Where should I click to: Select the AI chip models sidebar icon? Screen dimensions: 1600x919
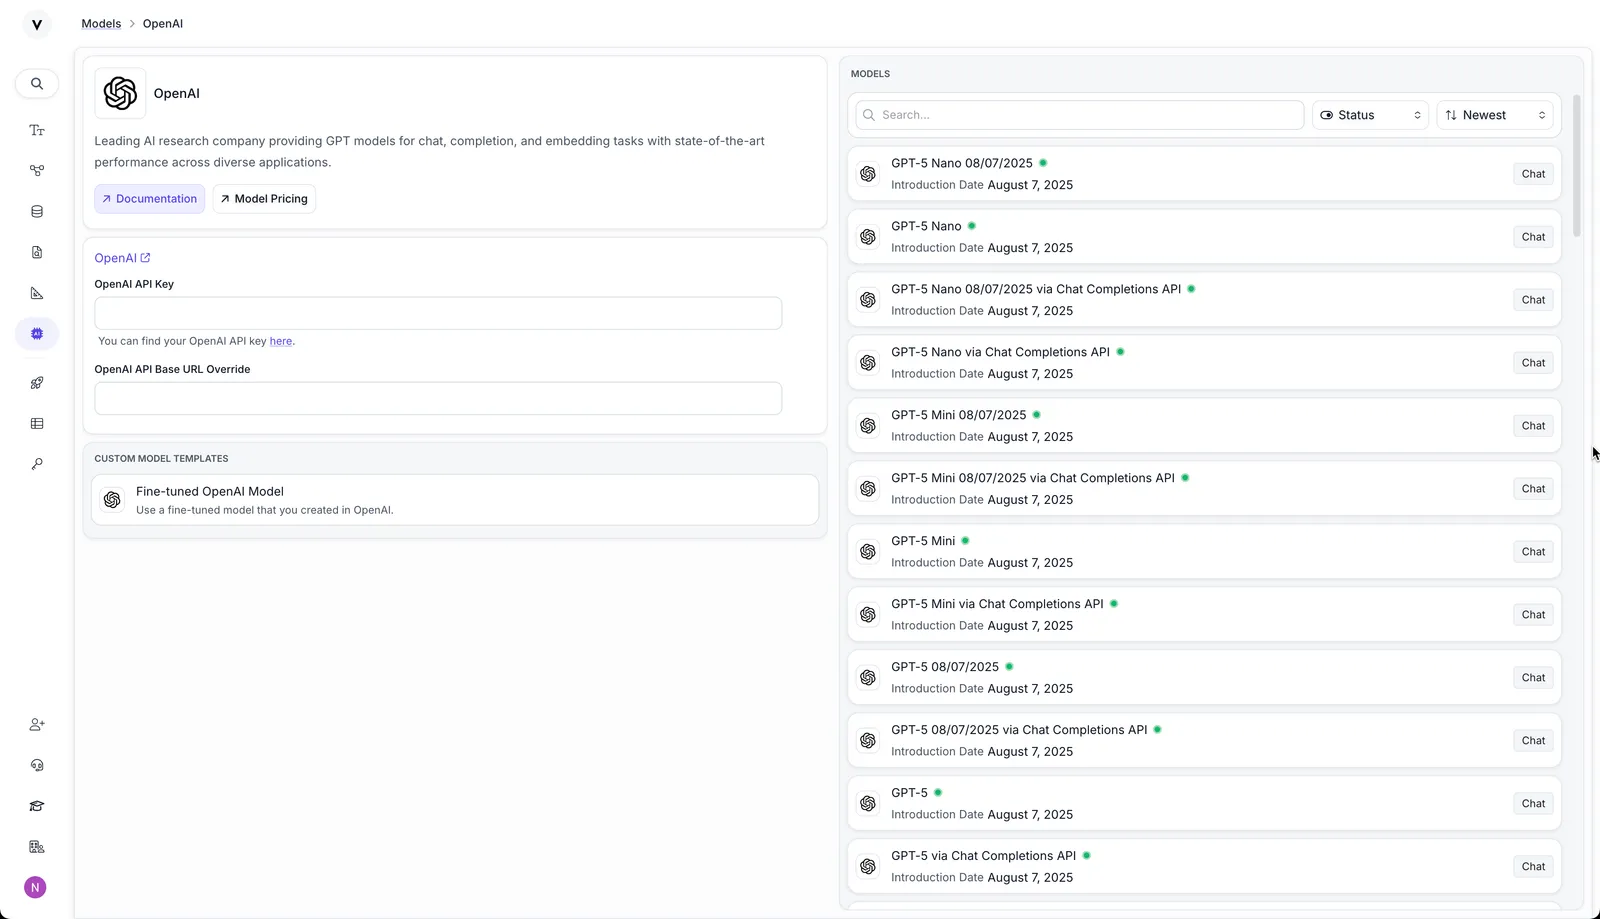pos(37,333)
